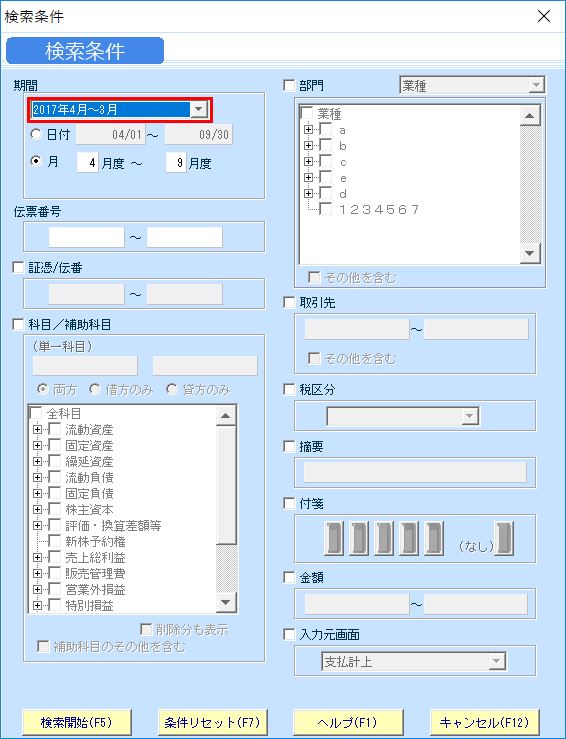Expand department tree node a

[308, 130]
